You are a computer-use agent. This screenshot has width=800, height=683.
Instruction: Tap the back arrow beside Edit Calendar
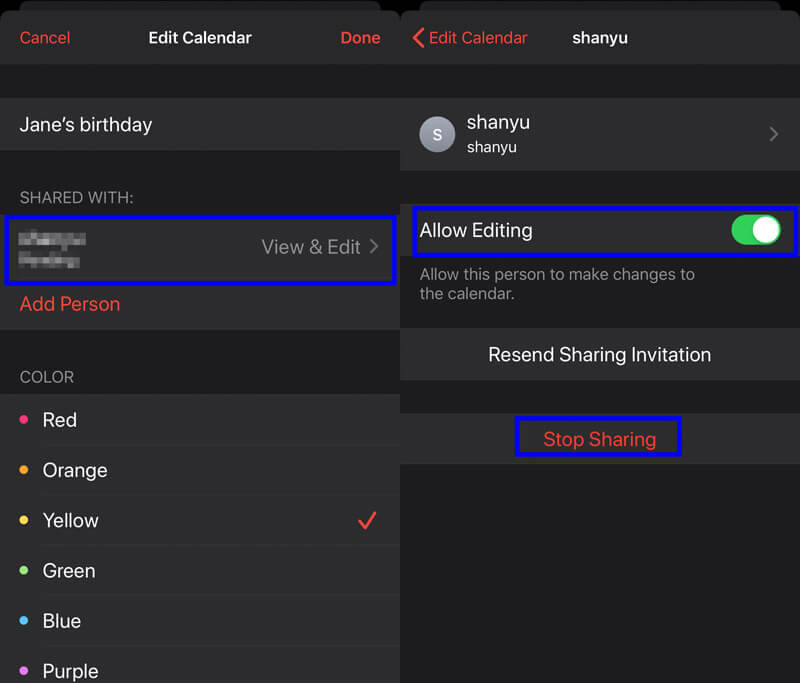pos(418,38)
